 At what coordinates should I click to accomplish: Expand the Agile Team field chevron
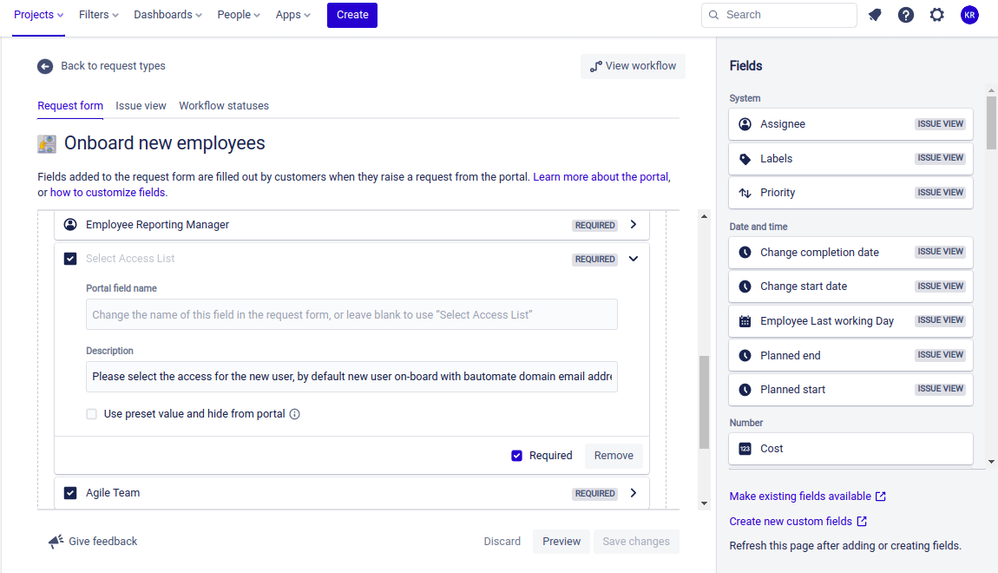click(x=633, y=493)
